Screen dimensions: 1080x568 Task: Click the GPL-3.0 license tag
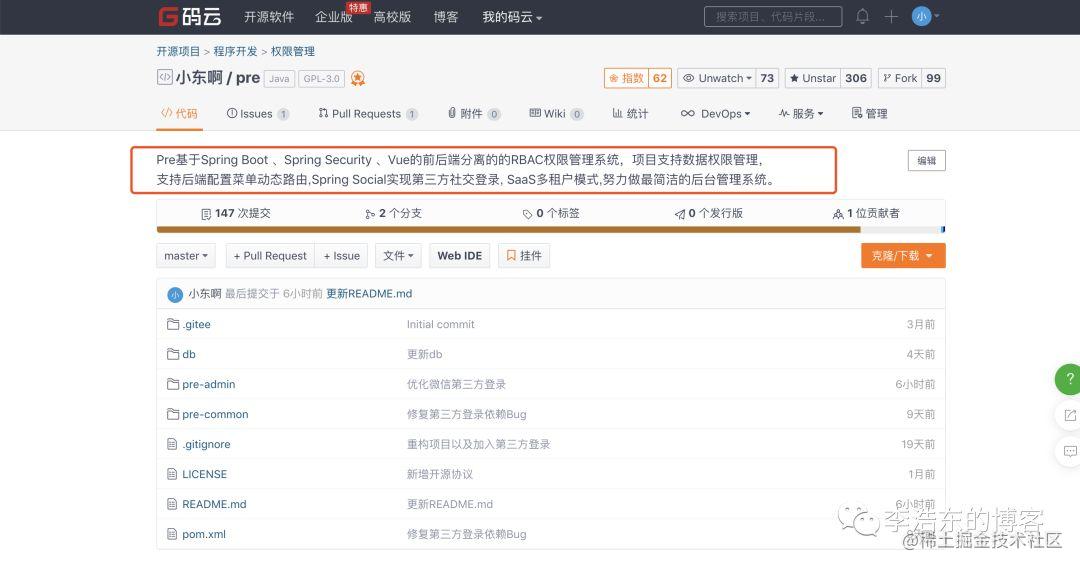[x=322, y=78]
